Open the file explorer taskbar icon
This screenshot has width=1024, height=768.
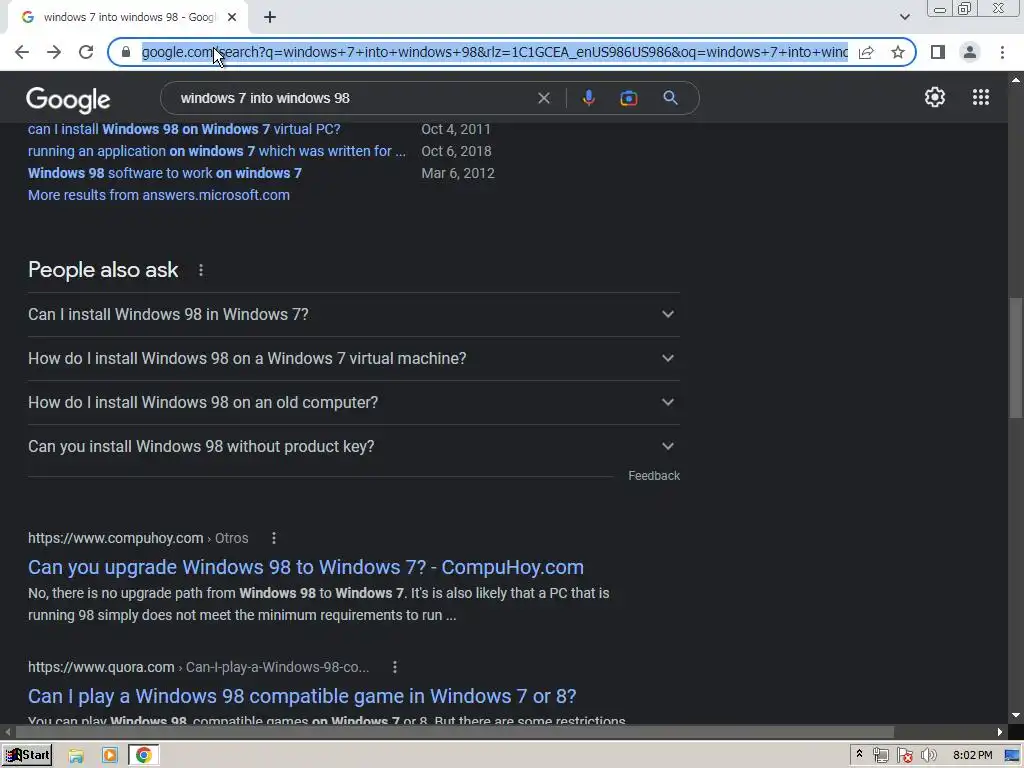coord(76,756)
